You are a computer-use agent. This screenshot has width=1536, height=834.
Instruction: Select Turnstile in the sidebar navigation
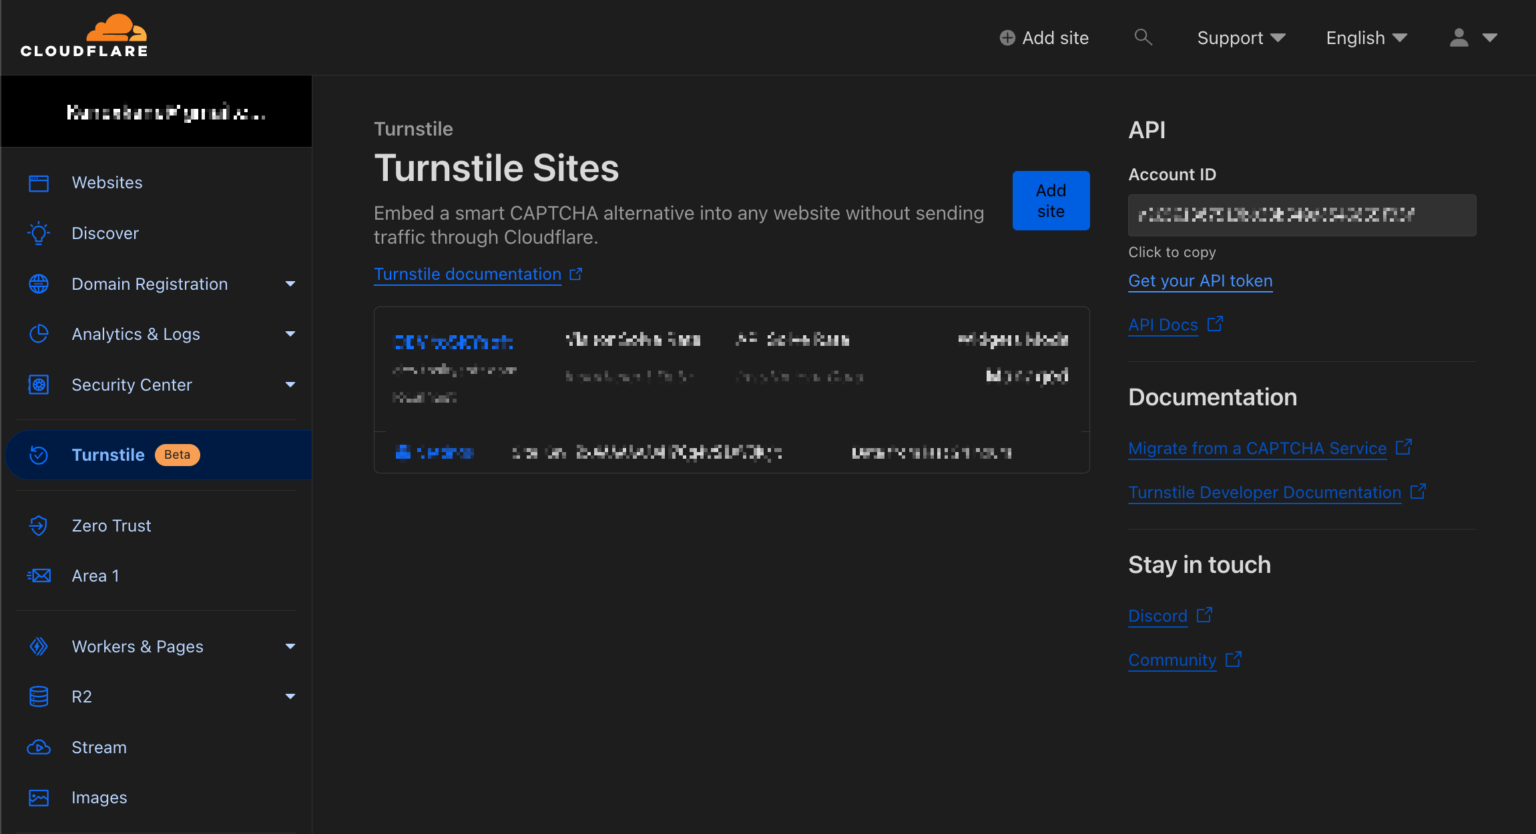(x=109, y=454)
